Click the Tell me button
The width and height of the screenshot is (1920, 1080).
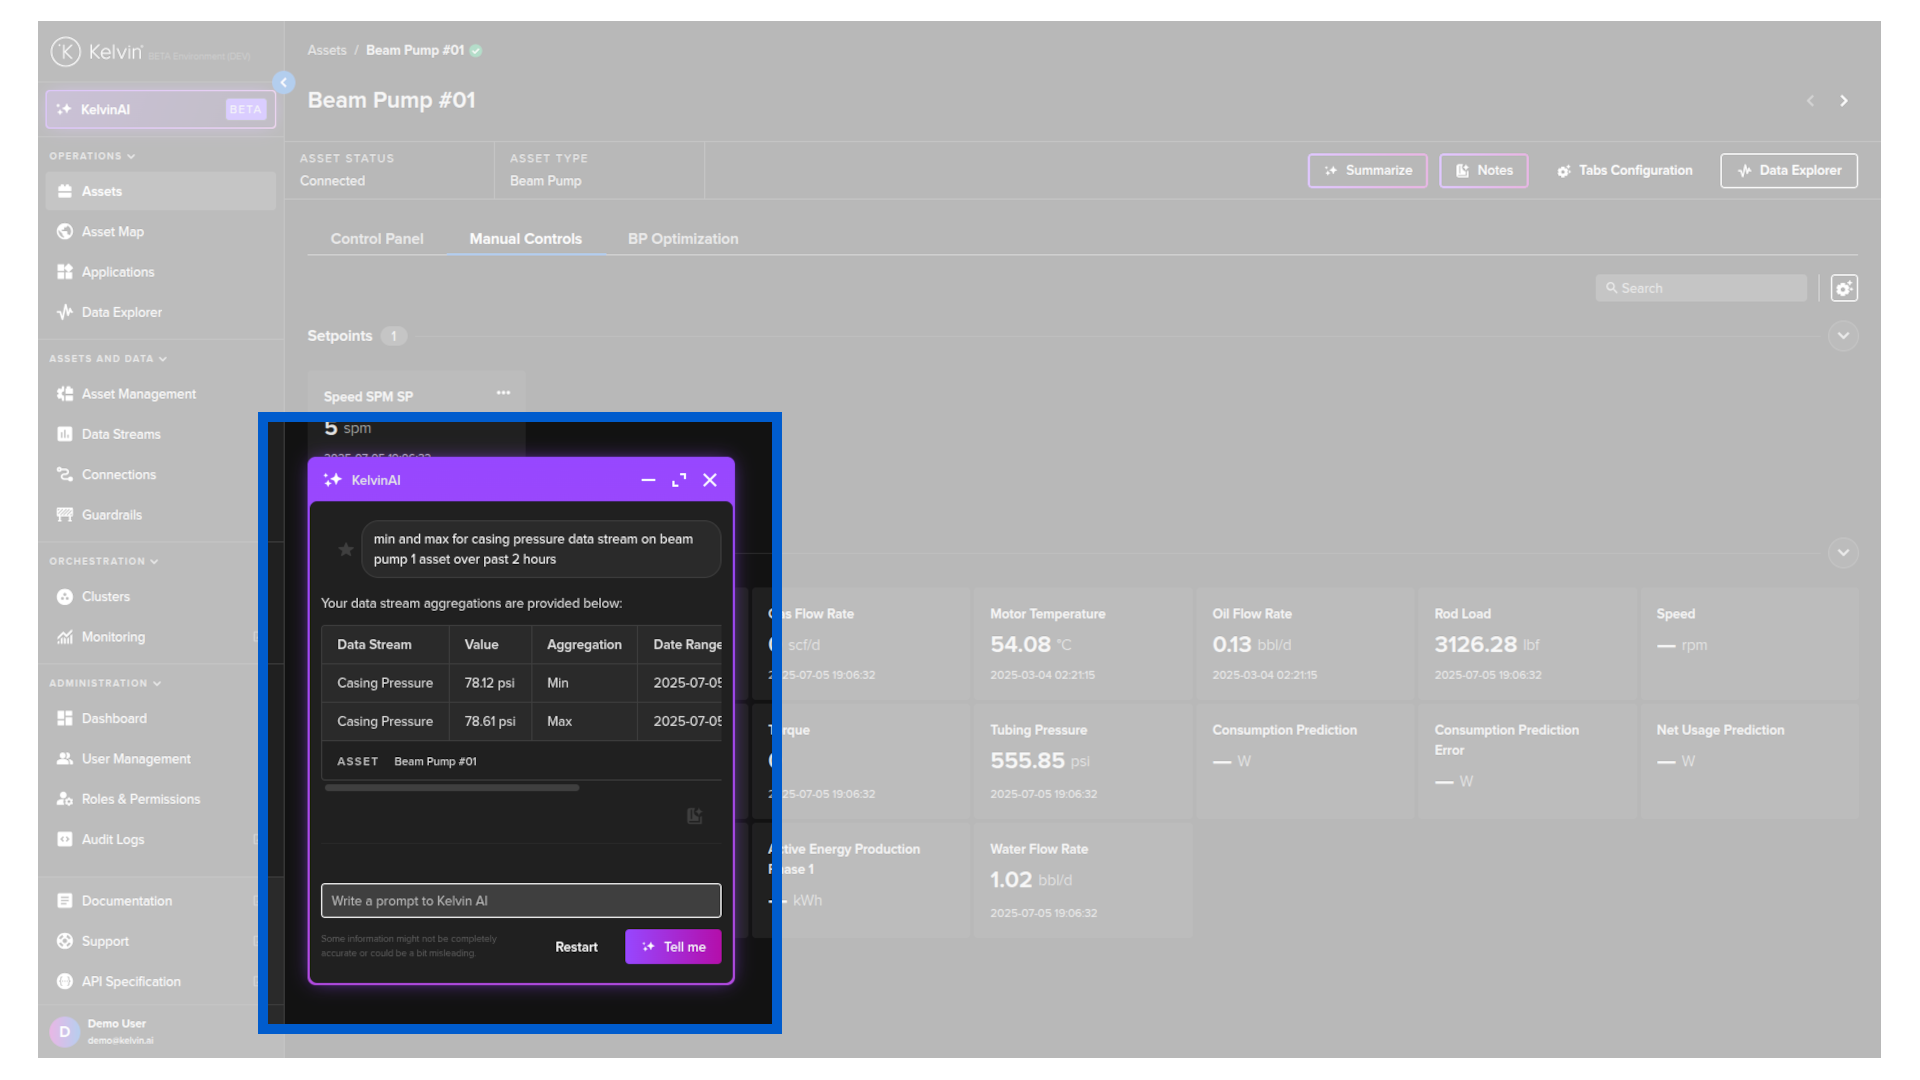coord(673,947)
